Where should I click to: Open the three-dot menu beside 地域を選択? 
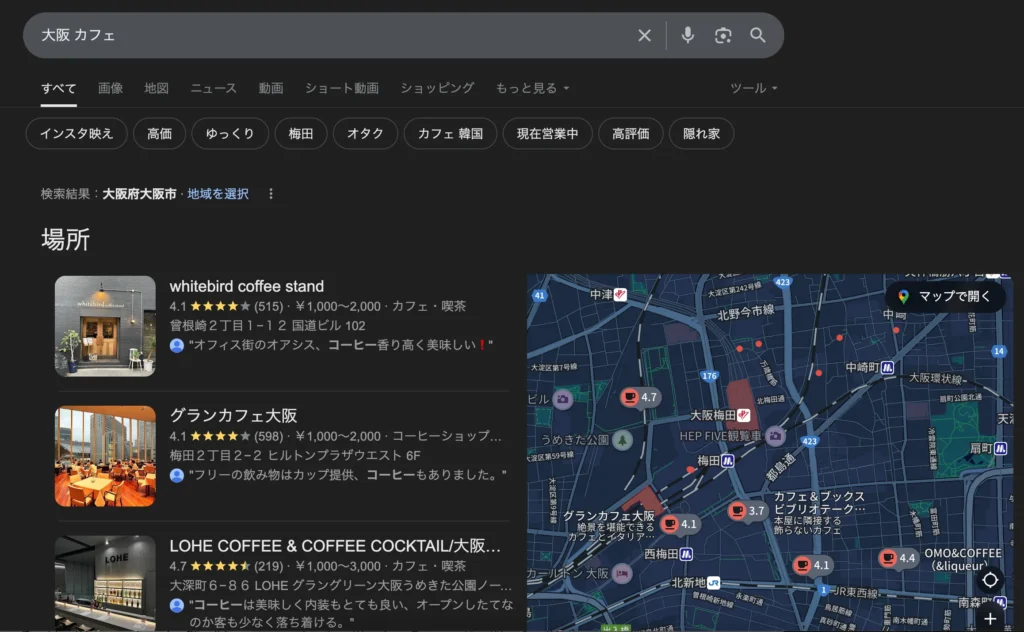pyautogui.click(x=271, y=194)
